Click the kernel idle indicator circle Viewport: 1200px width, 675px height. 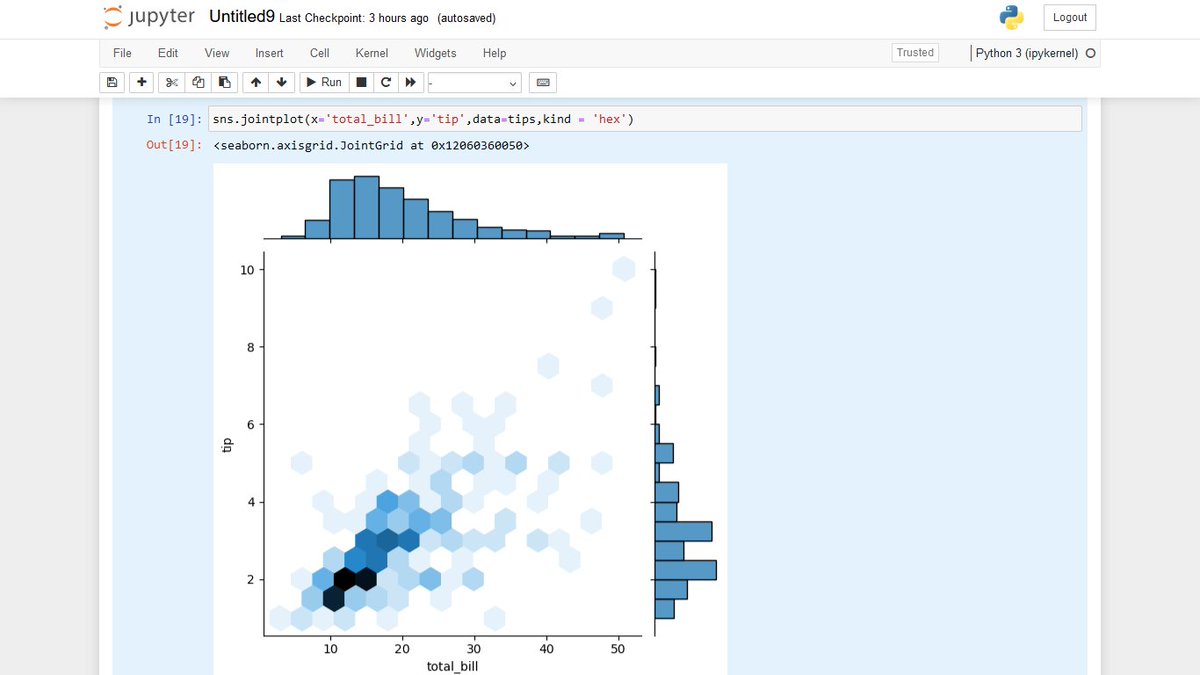[1090, 54]
